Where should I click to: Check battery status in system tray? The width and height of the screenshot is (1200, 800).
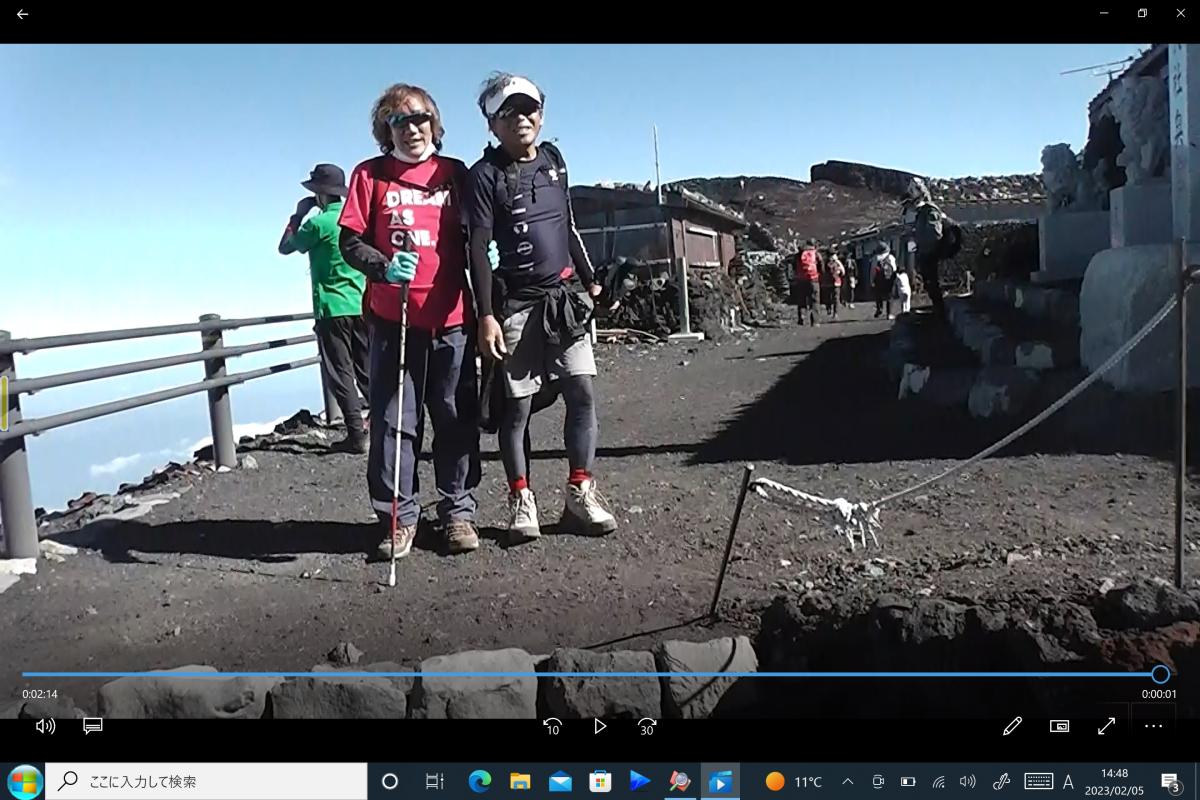908,781
